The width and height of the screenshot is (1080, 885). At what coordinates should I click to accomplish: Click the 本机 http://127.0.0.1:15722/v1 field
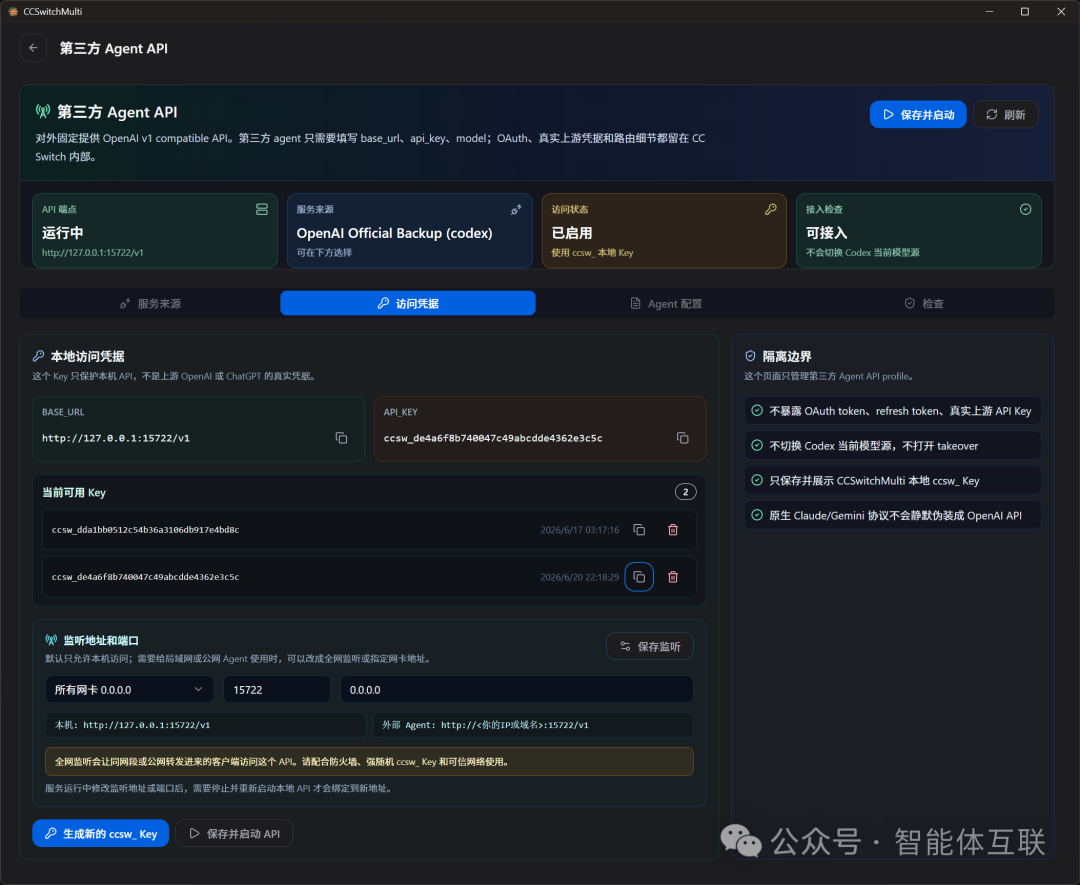(205, 725)
